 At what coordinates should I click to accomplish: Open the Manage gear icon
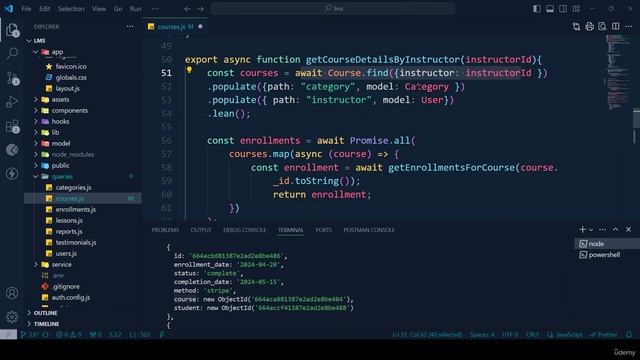coord(12,317)
